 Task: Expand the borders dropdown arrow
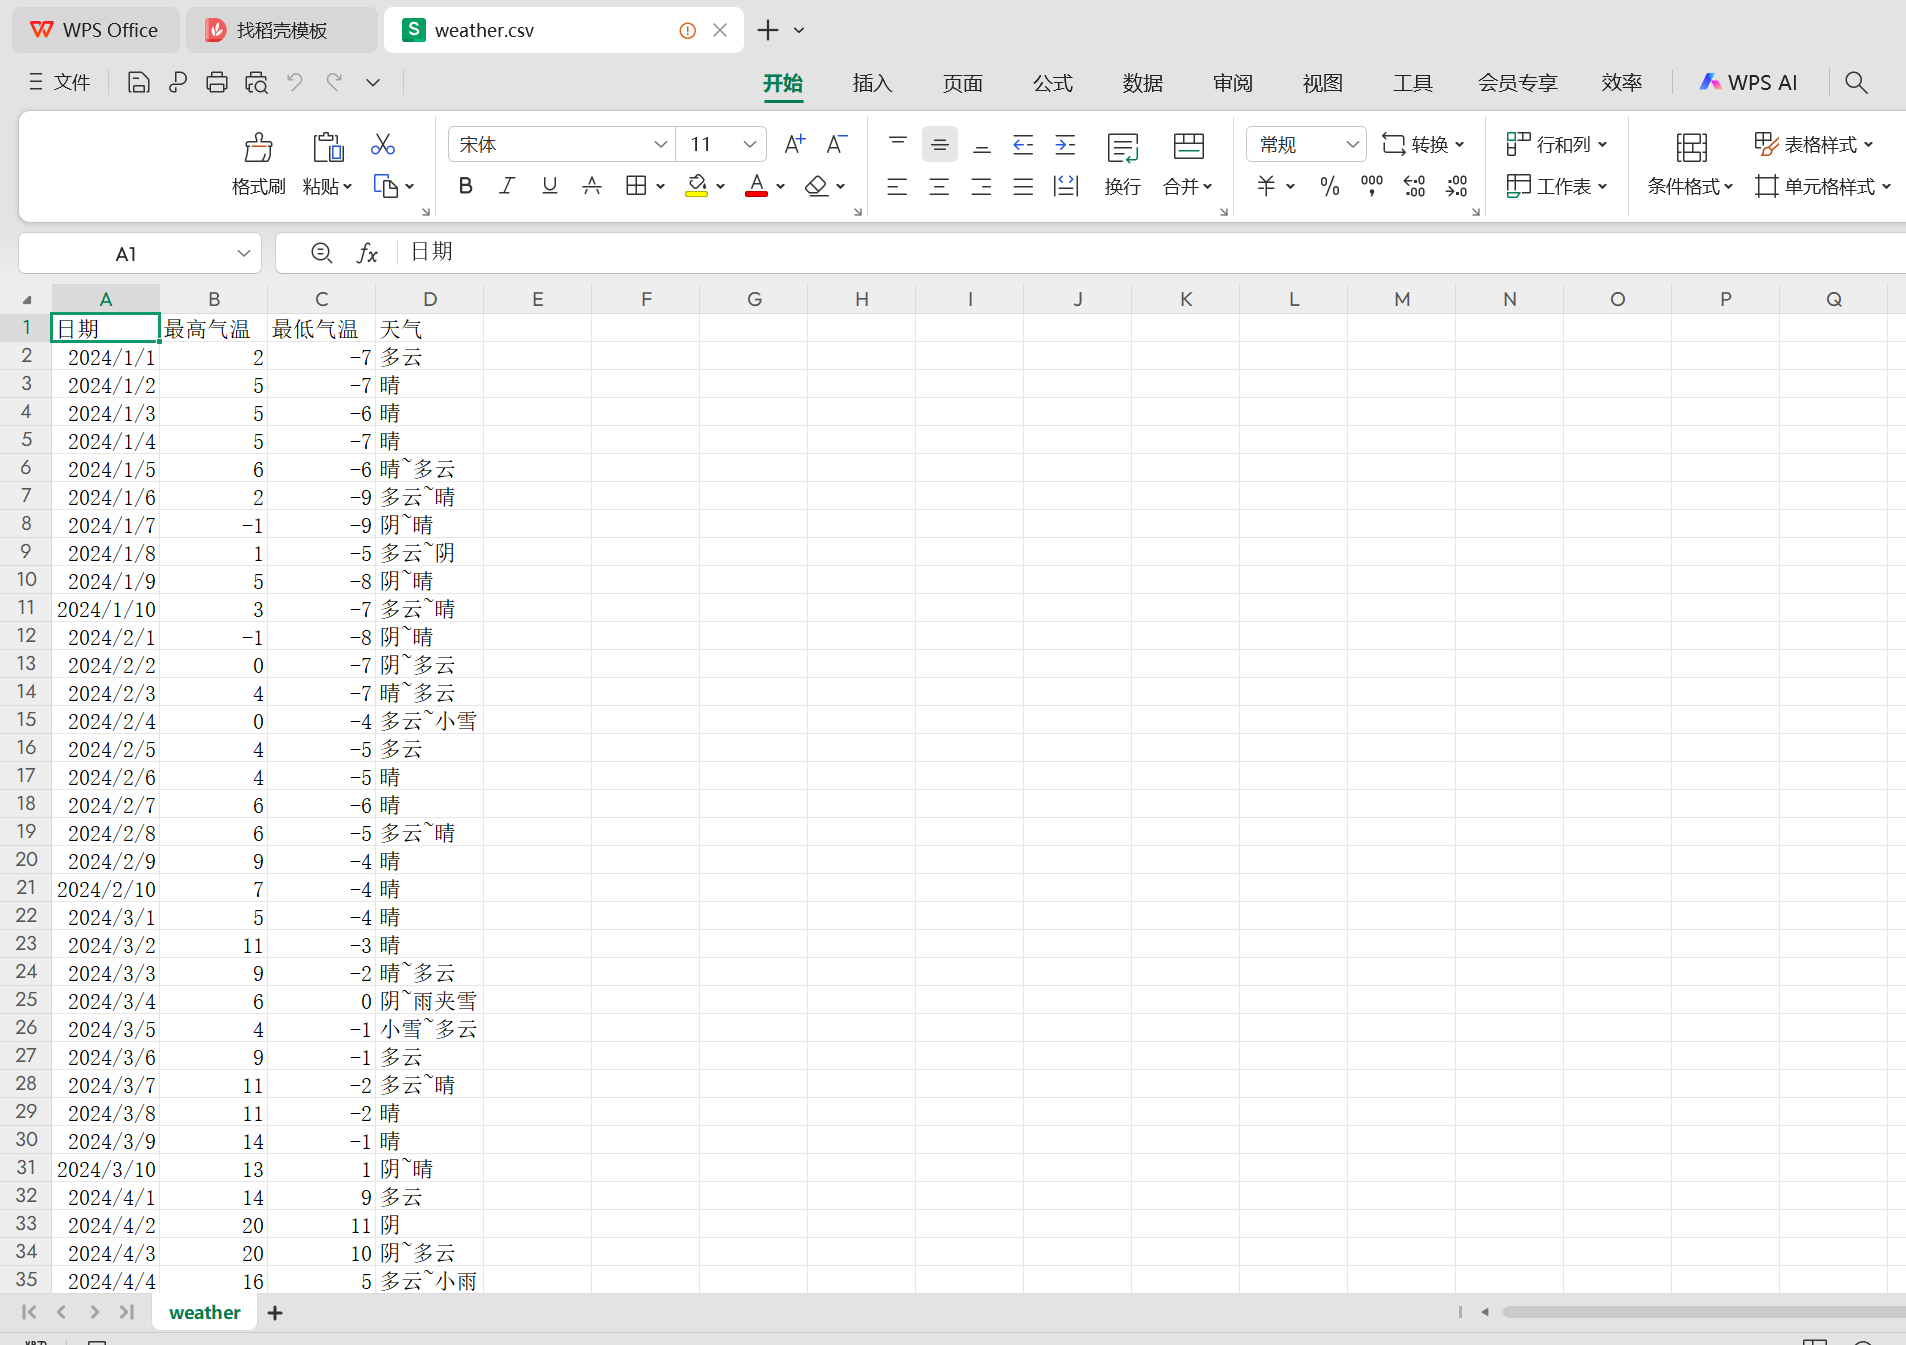[660, 187]
